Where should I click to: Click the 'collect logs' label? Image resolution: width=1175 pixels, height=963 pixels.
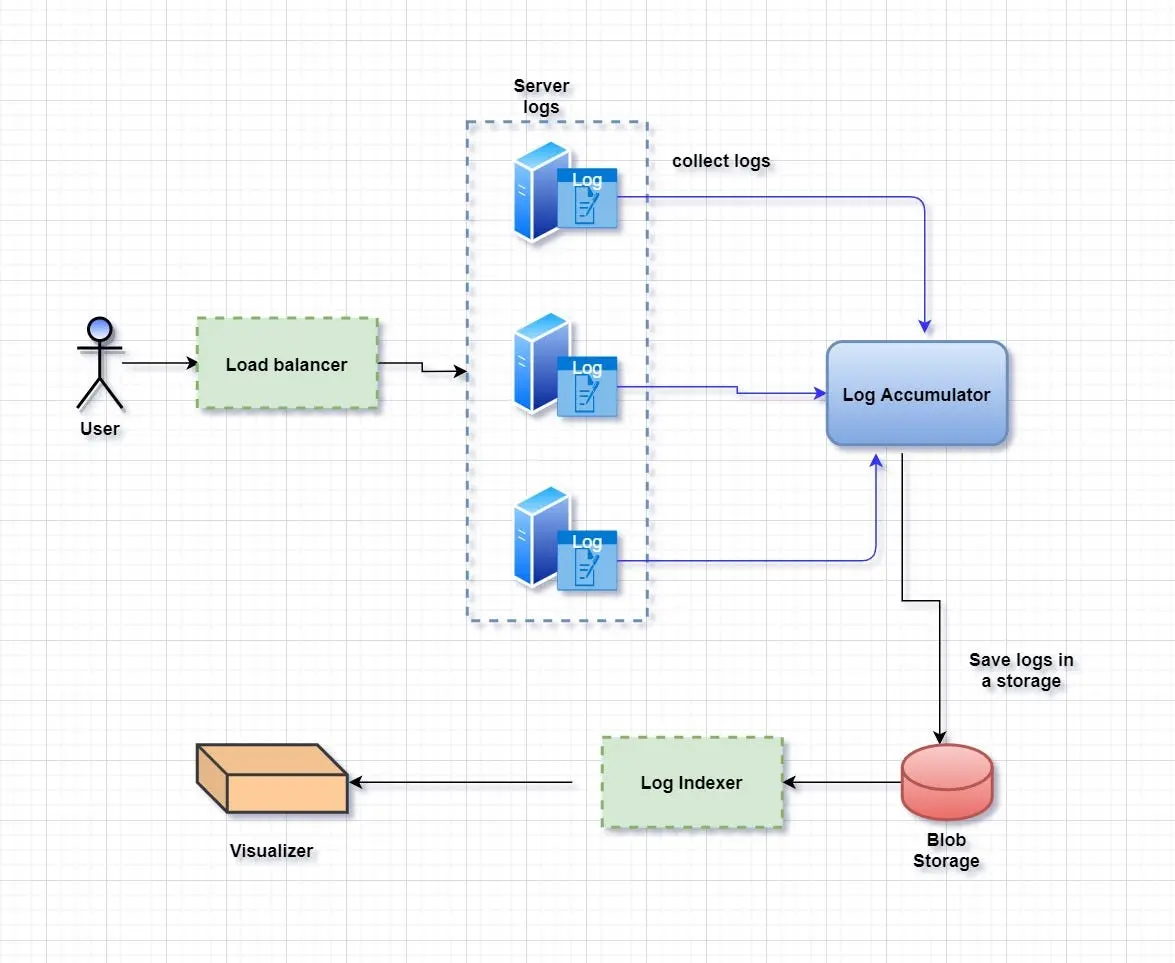[x=721, y=161]
